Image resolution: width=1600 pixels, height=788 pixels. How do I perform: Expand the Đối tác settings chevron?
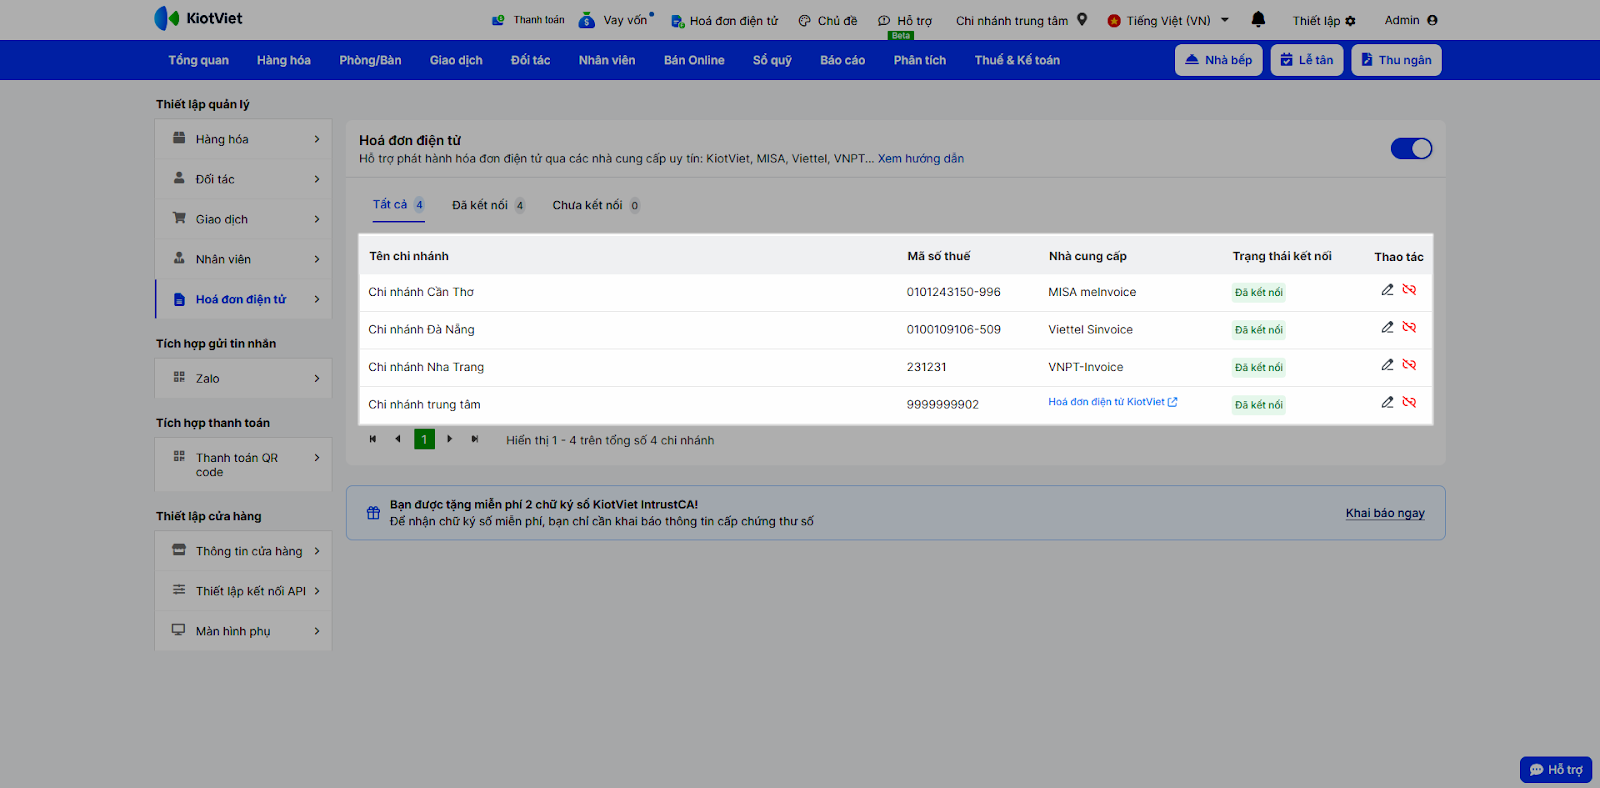click(317, 179)
